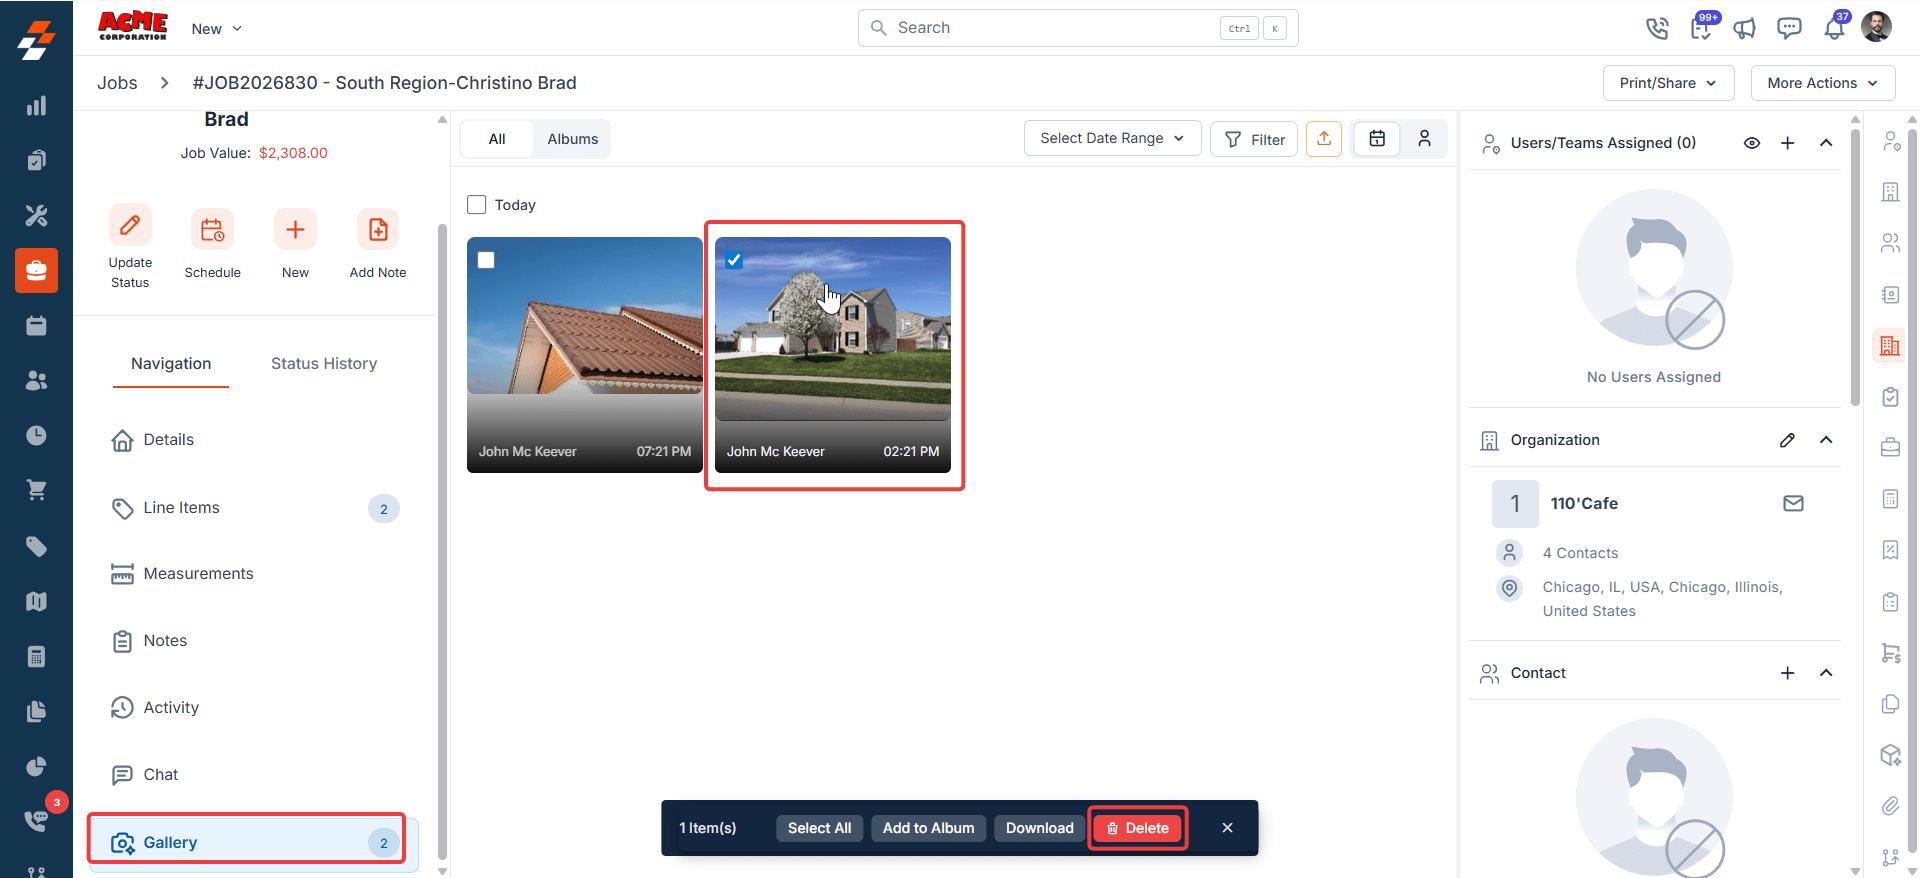Open the Print/Share dropdown
The image size is (1920, 878).
[1668, 83]
